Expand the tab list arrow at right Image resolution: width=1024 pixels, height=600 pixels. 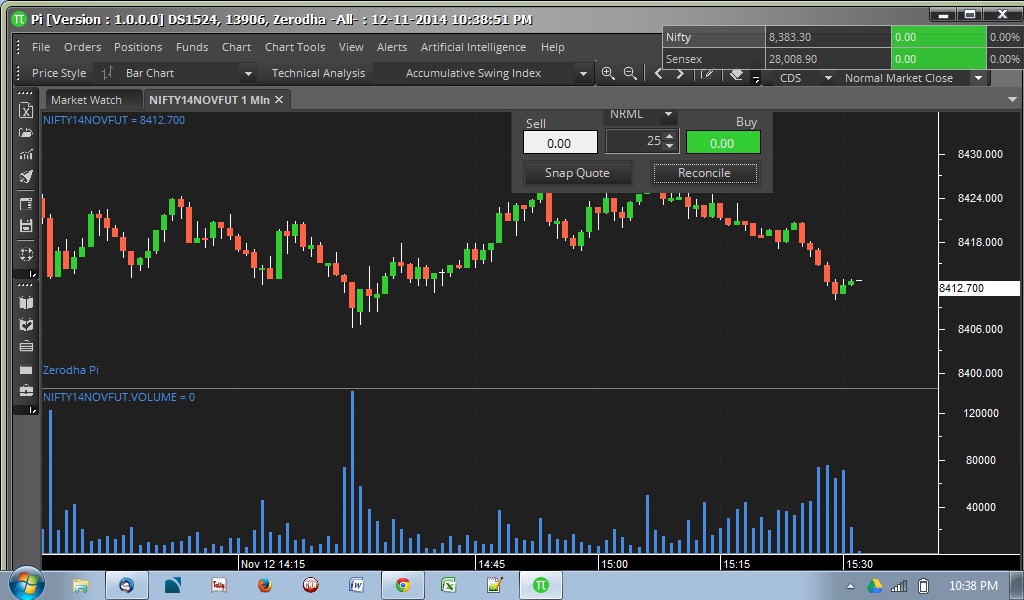(x=1012, y=99)
